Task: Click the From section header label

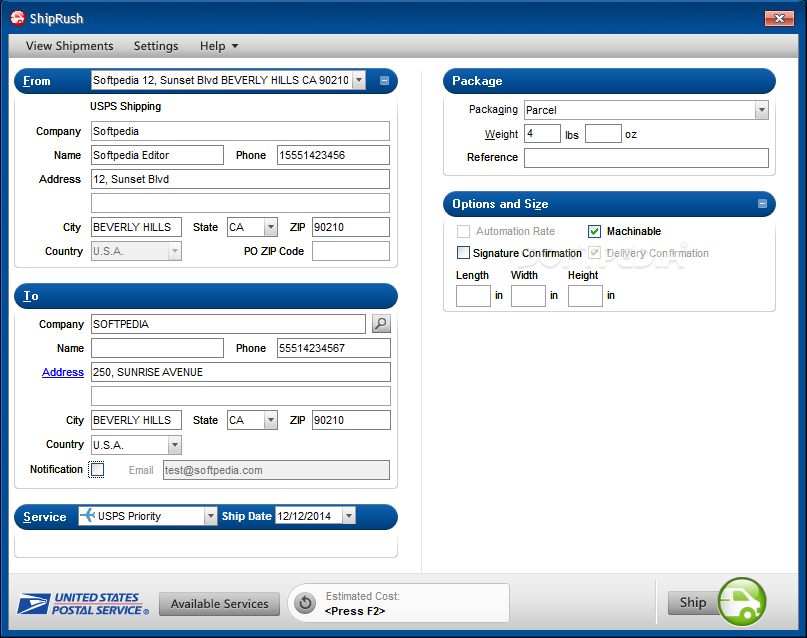Action: click(37, 81)
